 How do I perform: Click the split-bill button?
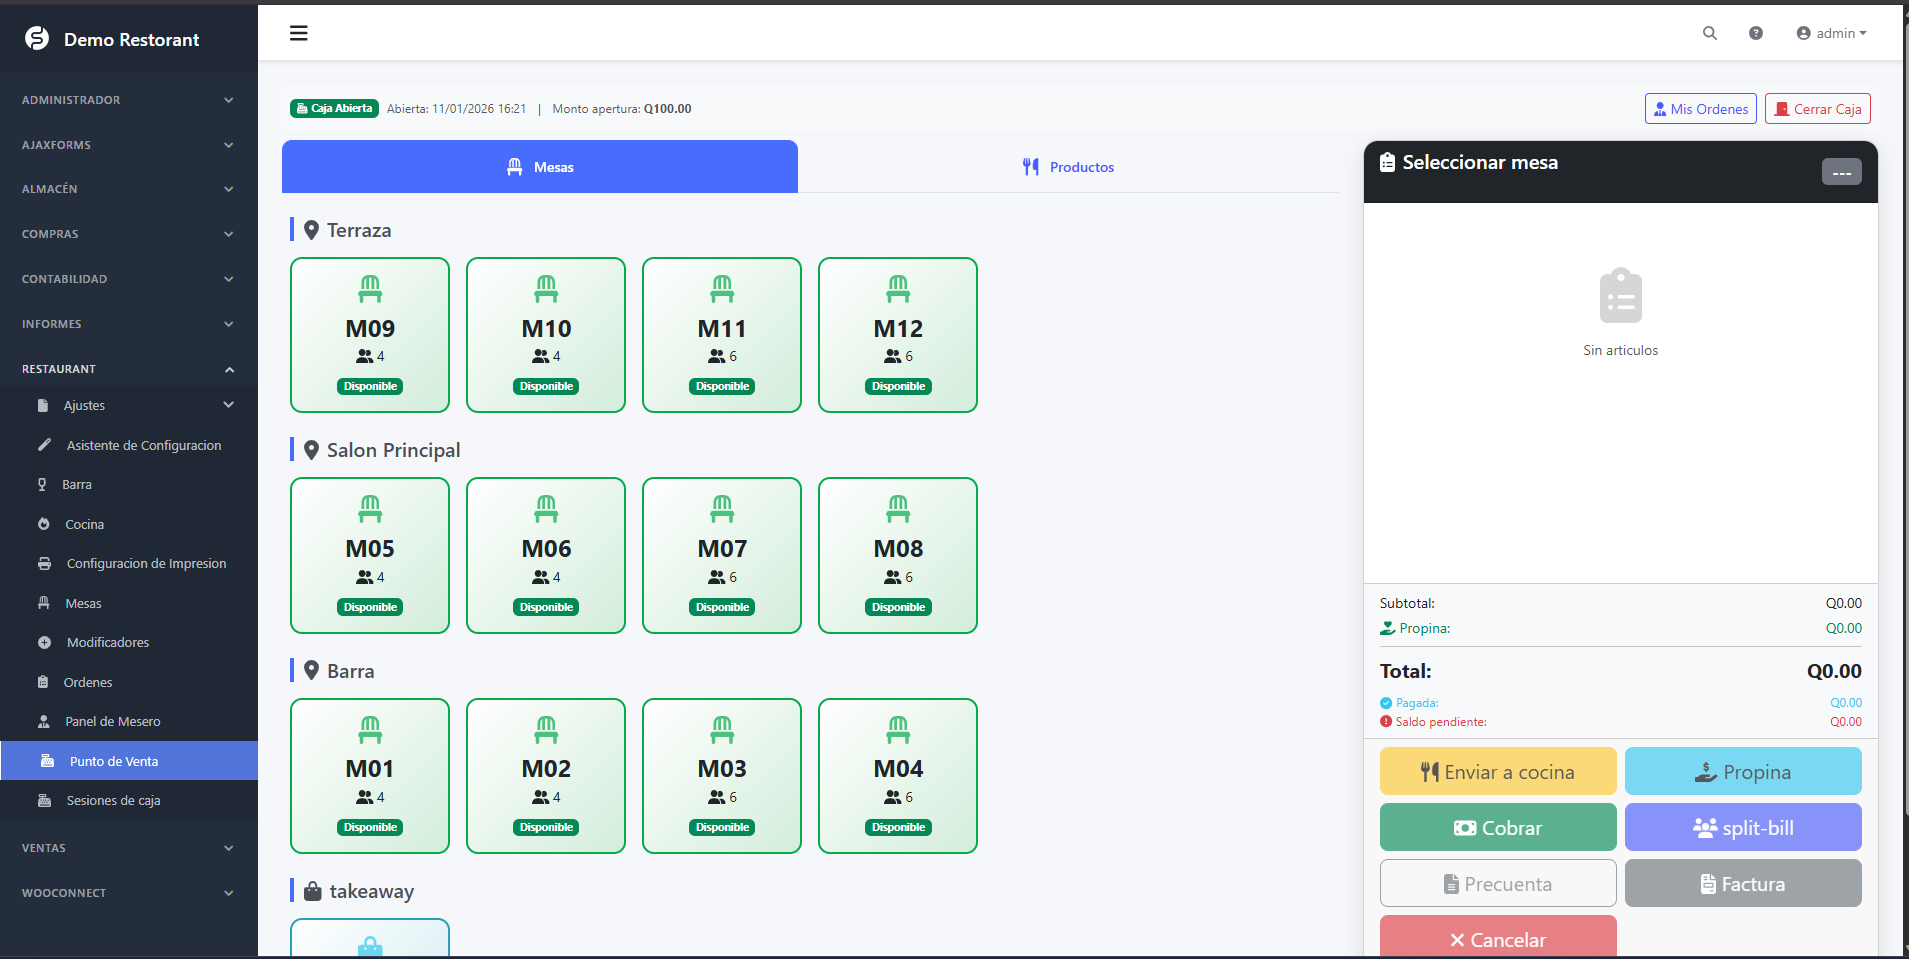[1742, 828]
